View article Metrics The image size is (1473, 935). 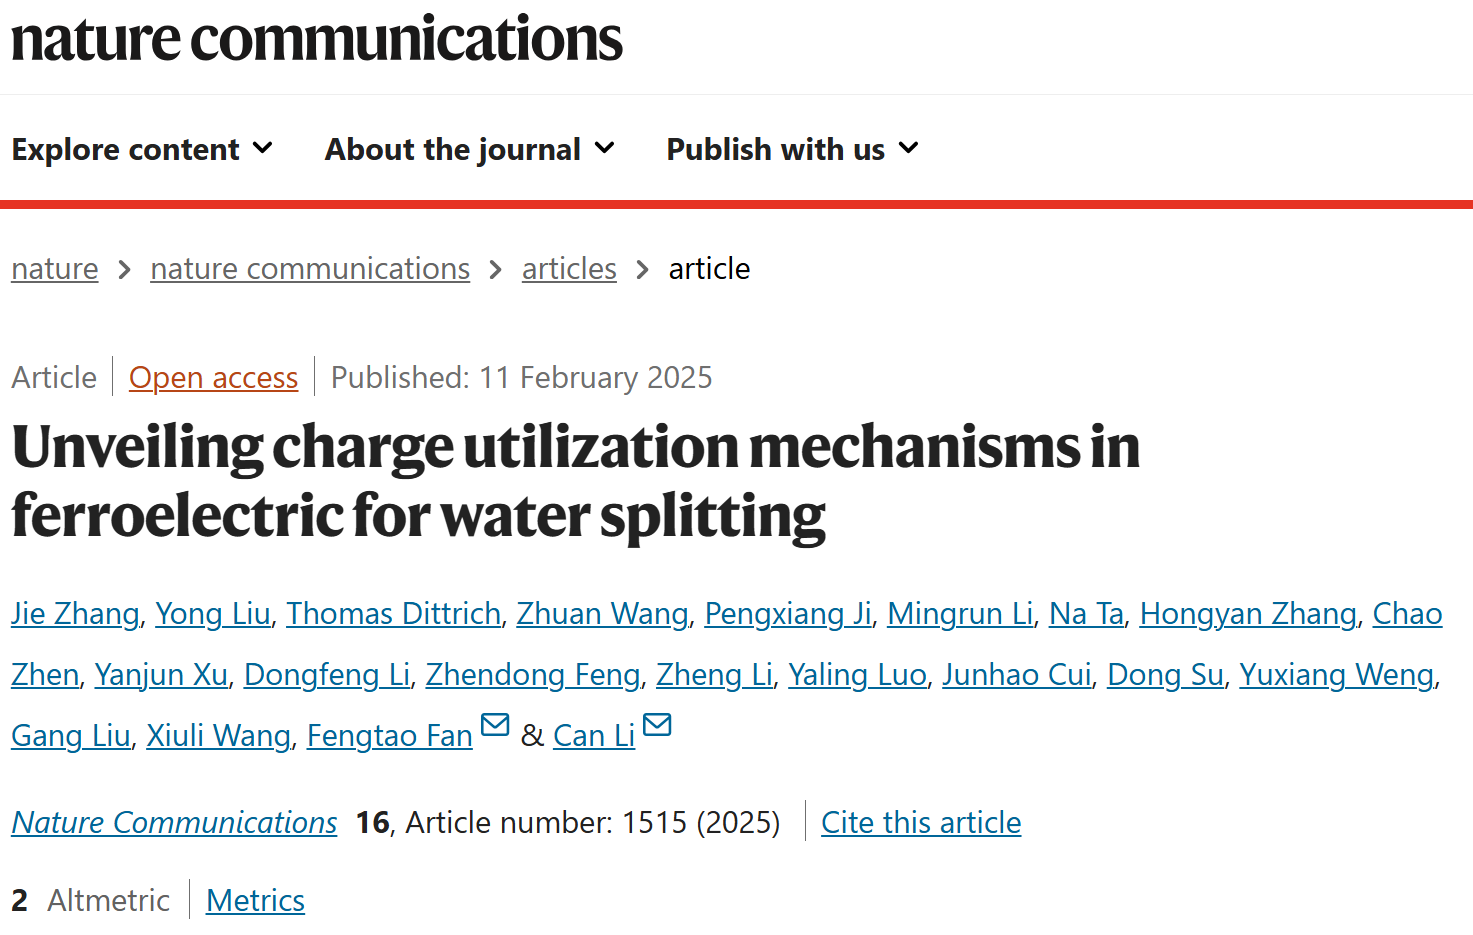(x=255, y=901)
